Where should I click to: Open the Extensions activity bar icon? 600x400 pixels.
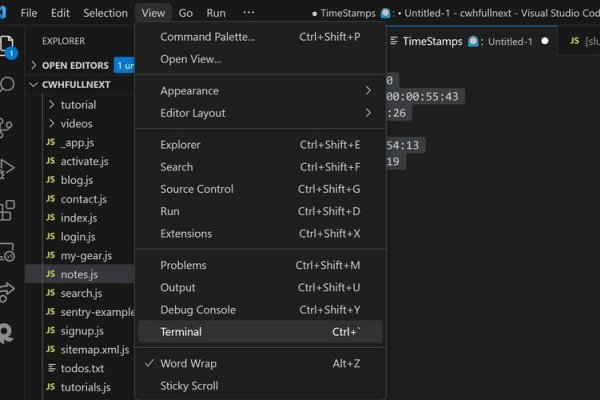click(7, 211)
